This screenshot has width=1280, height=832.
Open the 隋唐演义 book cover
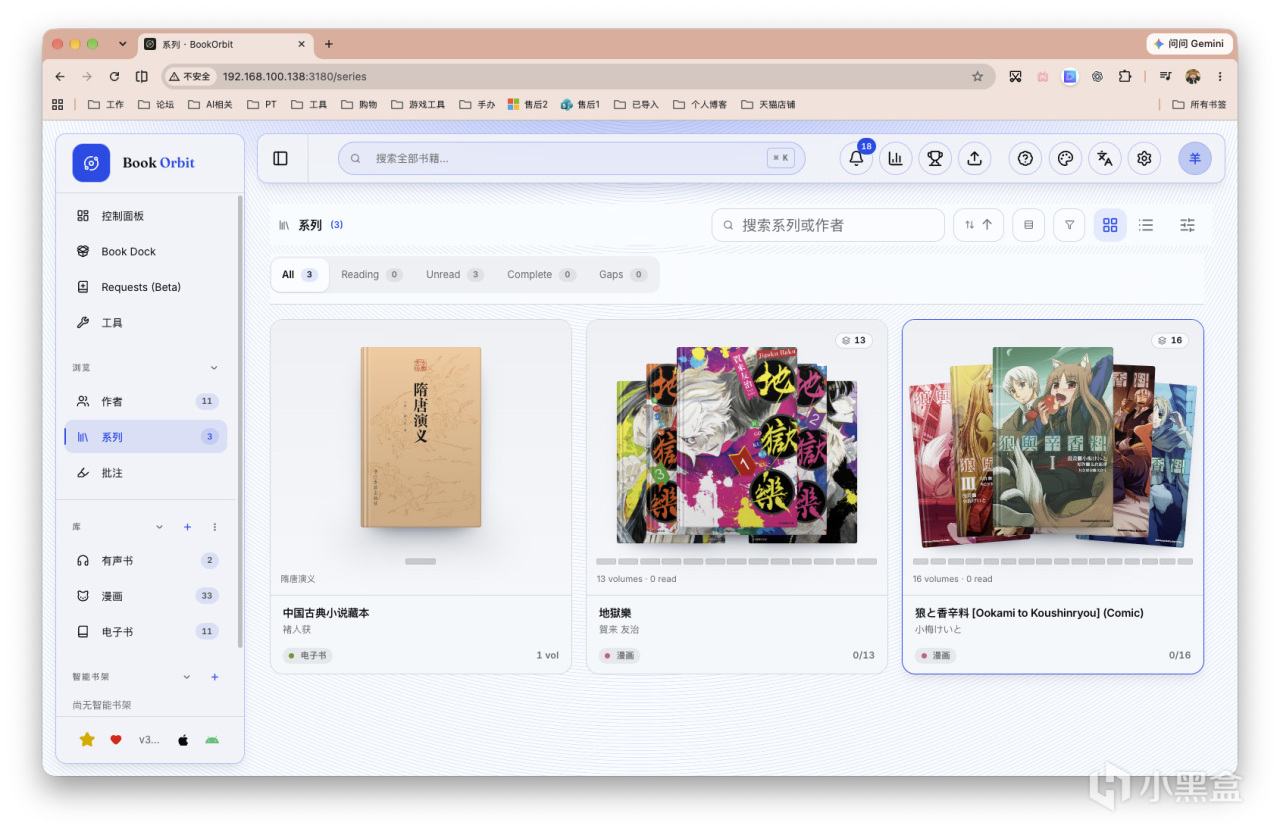point(421,437)
